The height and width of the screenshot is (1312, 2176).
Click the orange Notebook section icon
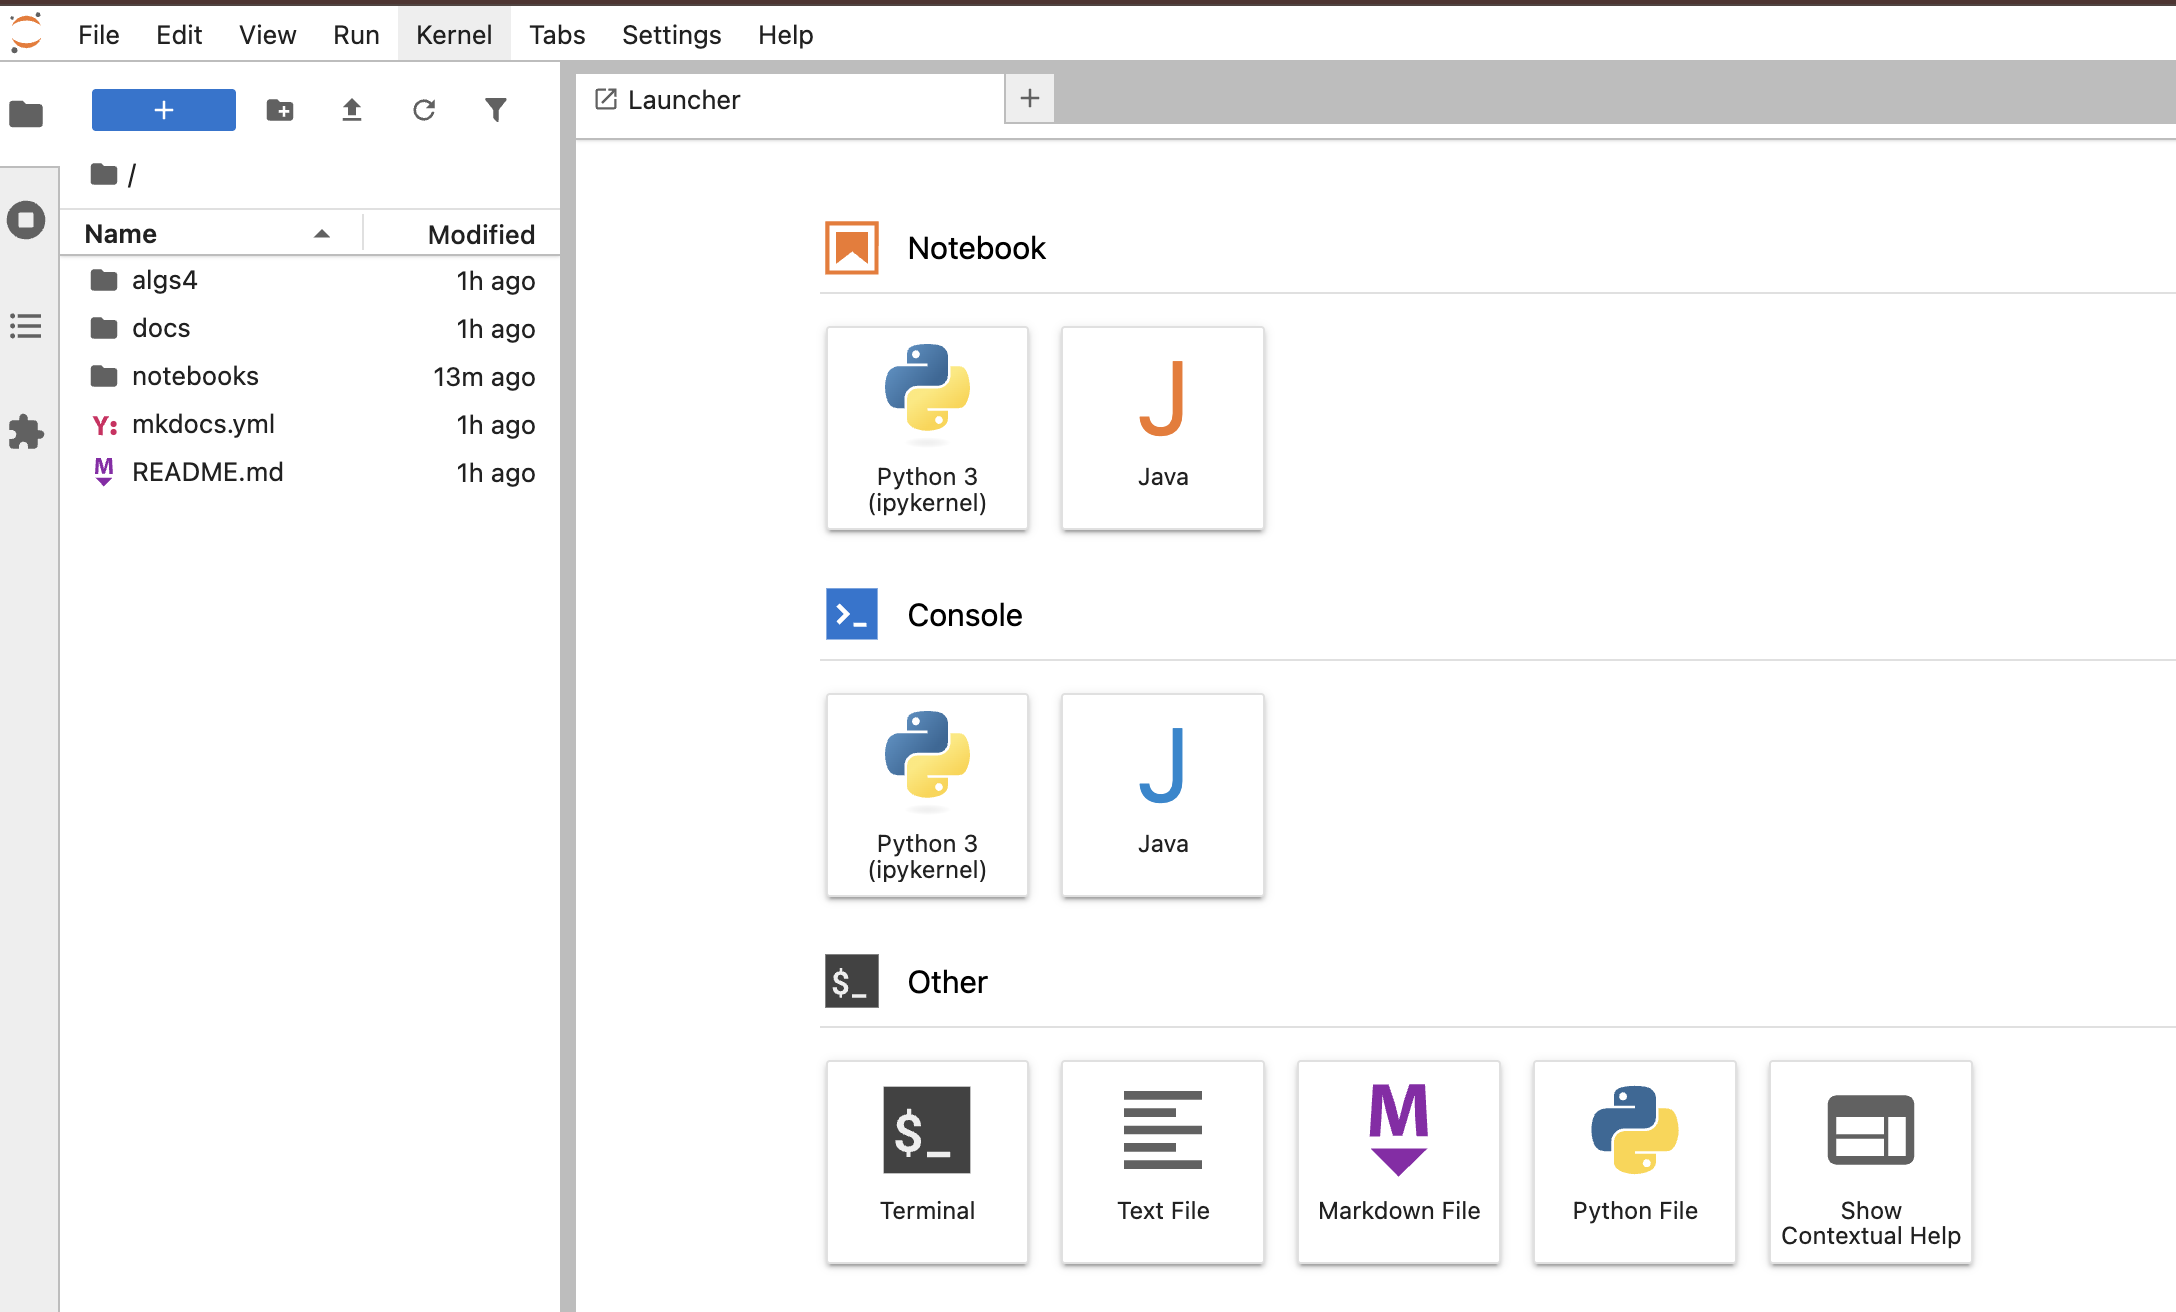[x=852, y=248]
